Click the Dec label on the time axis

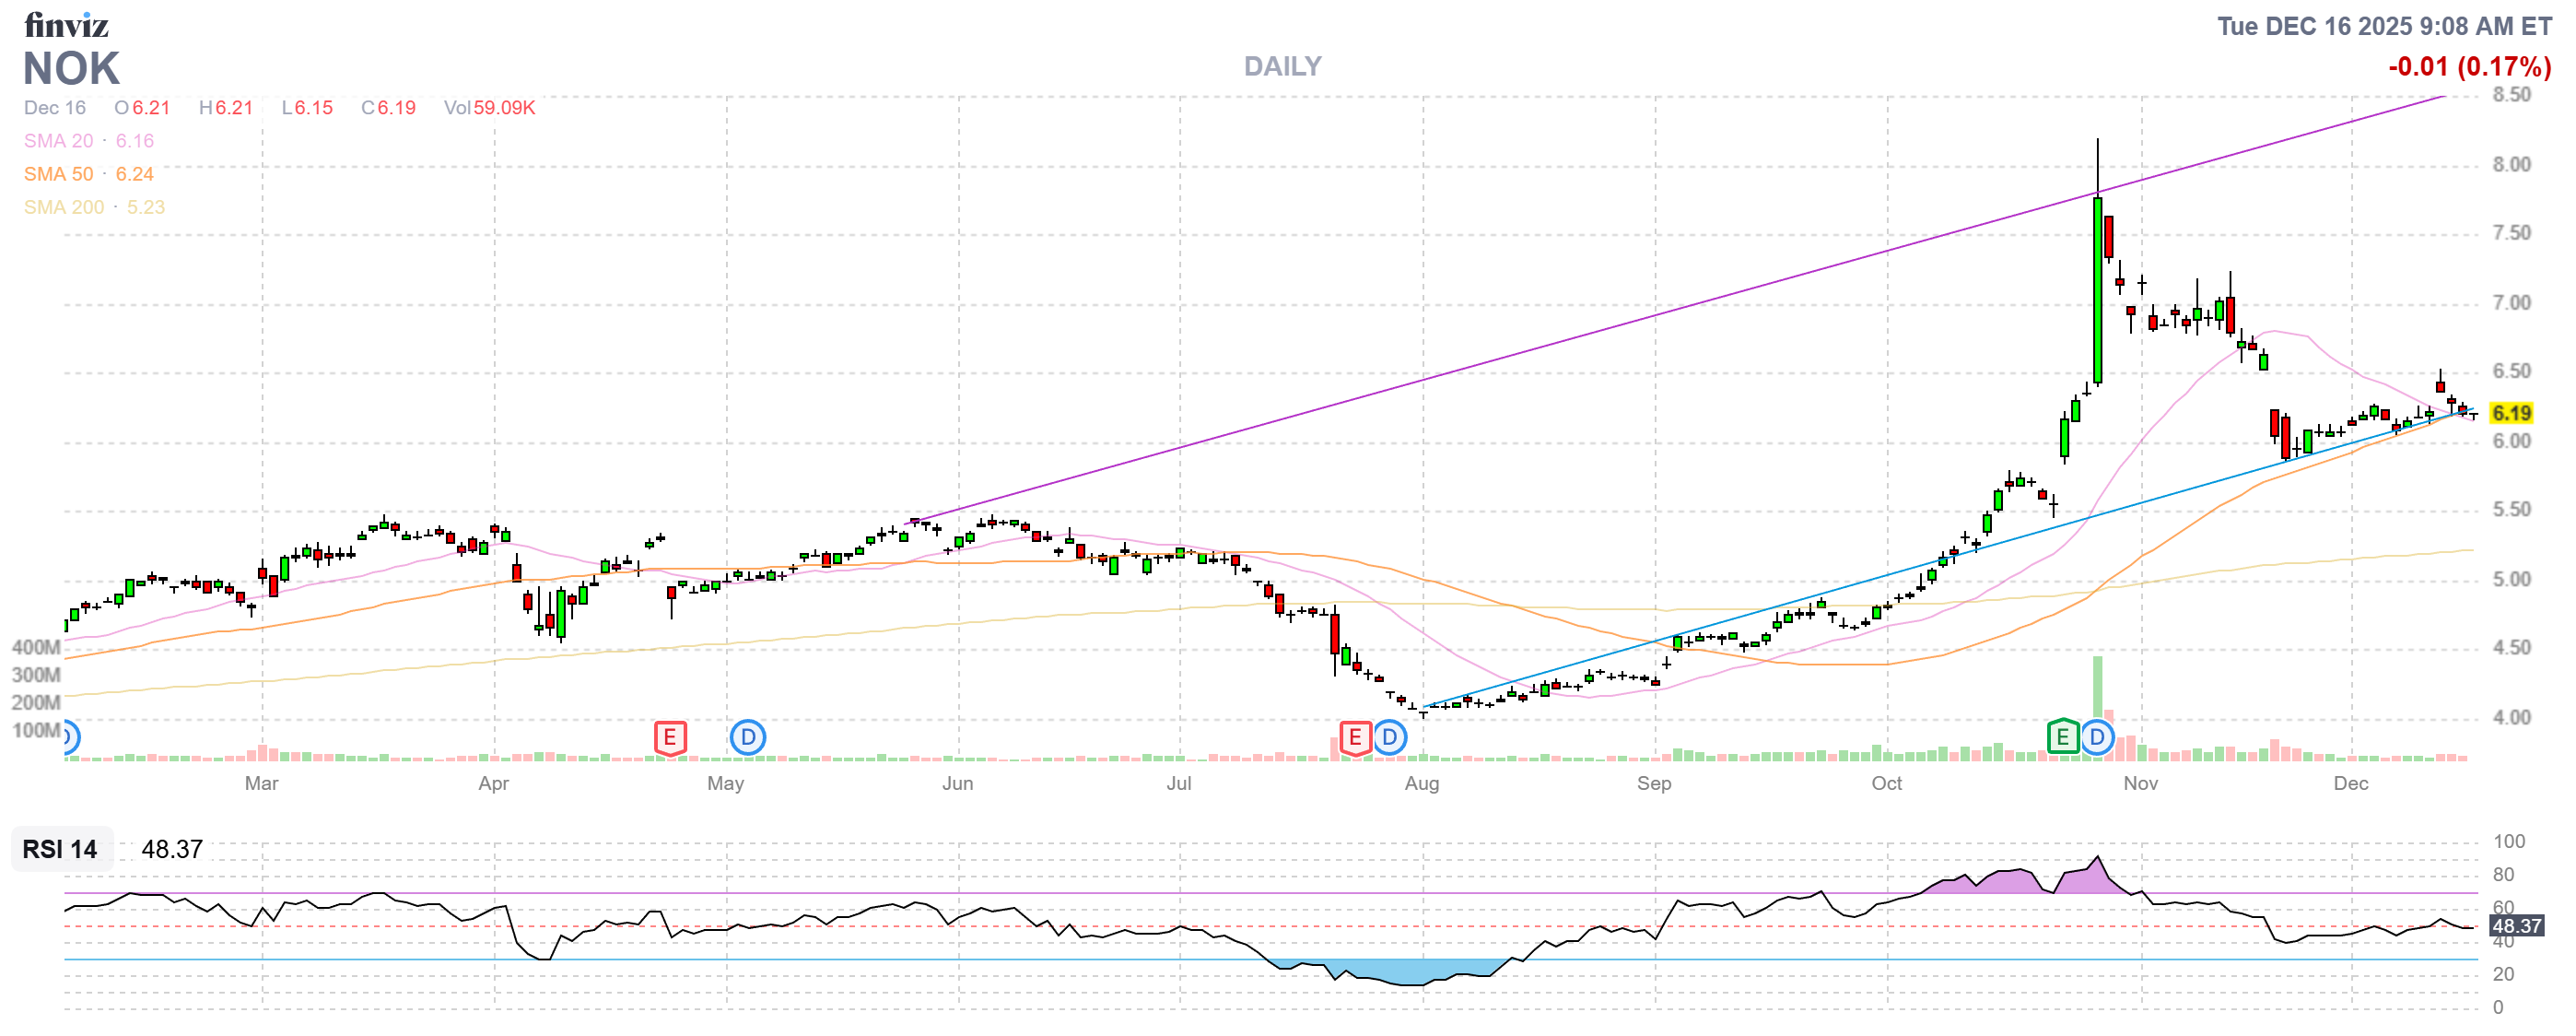(x=2352, y=785)
